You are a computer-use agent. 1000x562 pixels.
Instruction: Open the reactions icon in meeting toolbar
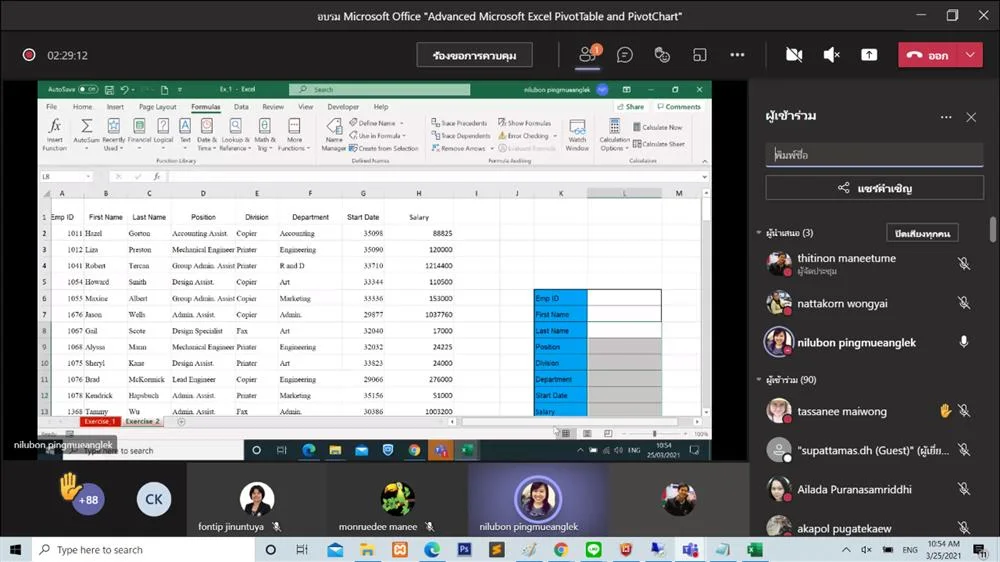[662, 55]
